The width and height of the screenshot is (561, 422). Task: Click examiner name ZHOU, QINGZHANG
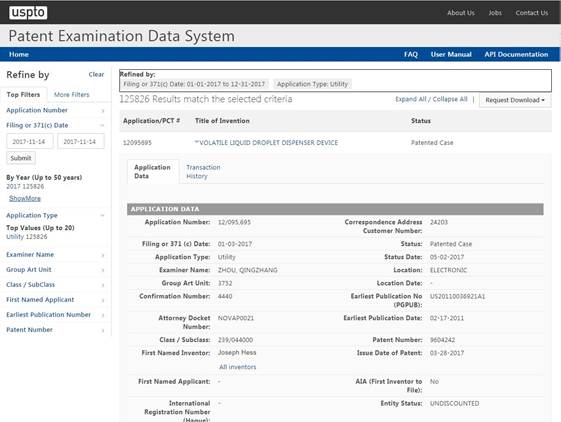coord(248,270)
